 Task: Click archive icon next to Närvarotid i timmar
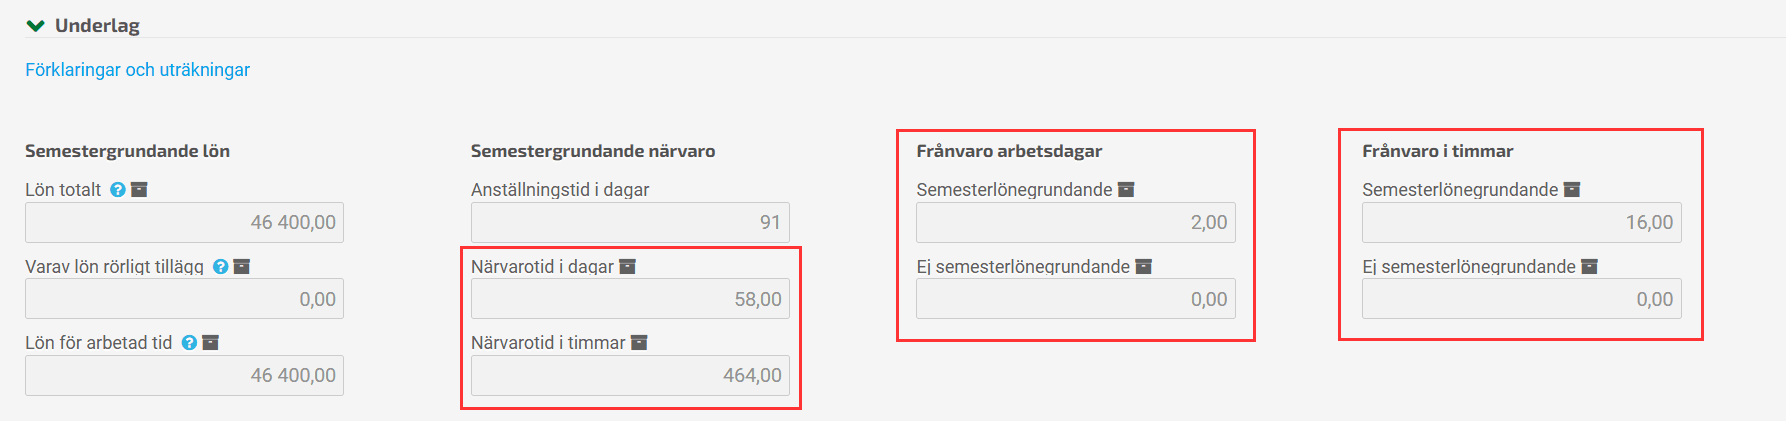point(639,343)
